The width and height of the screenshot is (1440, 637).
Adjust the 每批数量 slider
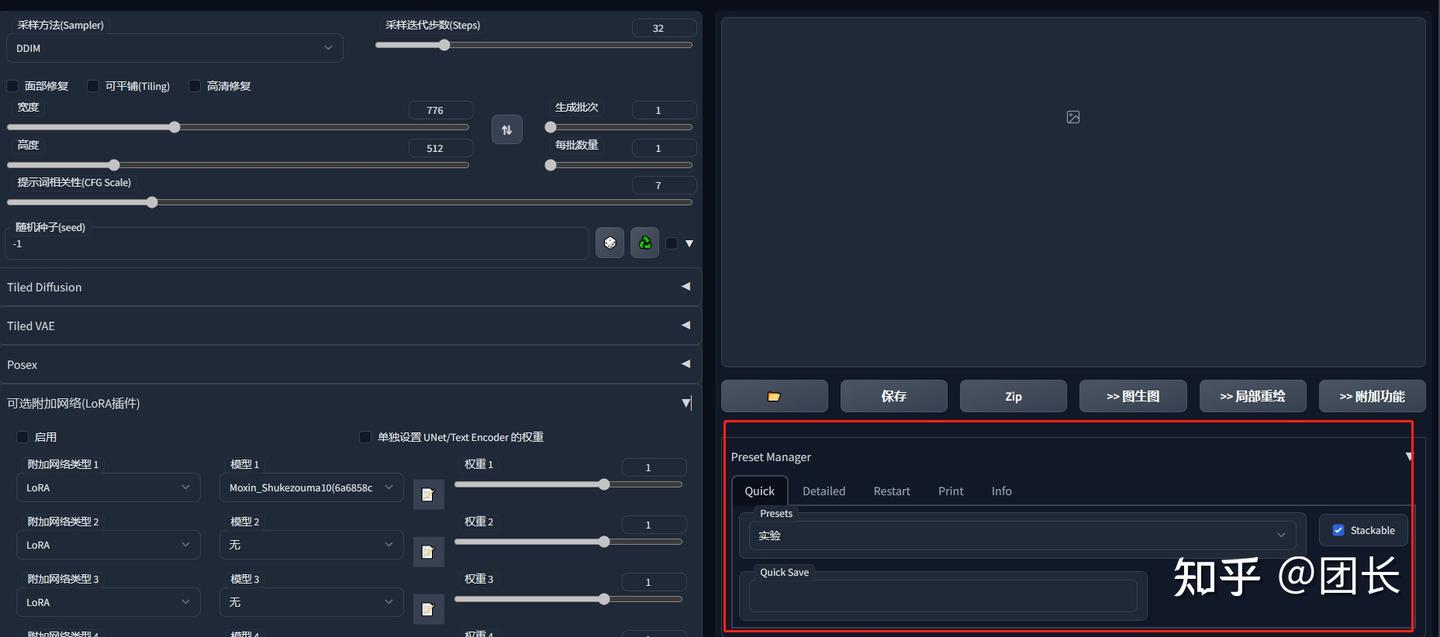(619, 165)
